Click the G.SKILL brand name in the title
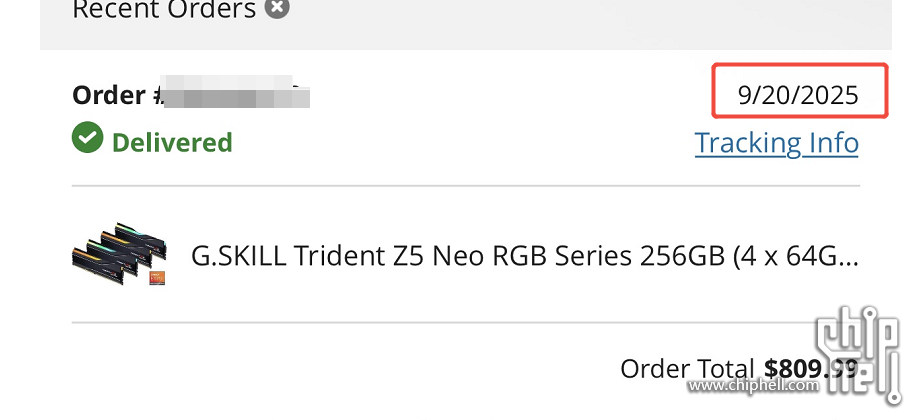The height and width of the screenshot is (420, 915). tap(238, 256)
